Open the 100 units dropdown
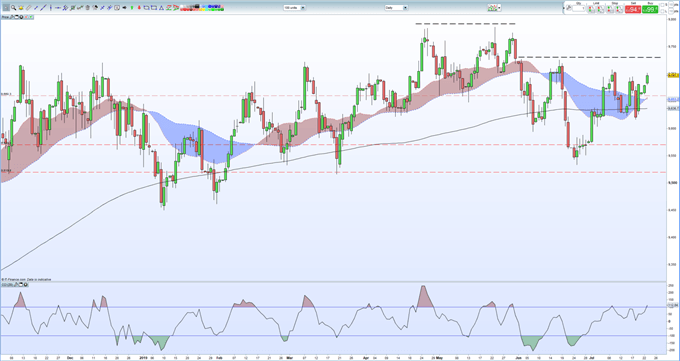Viewport: 680px width, 361px height. pos(295,7)
